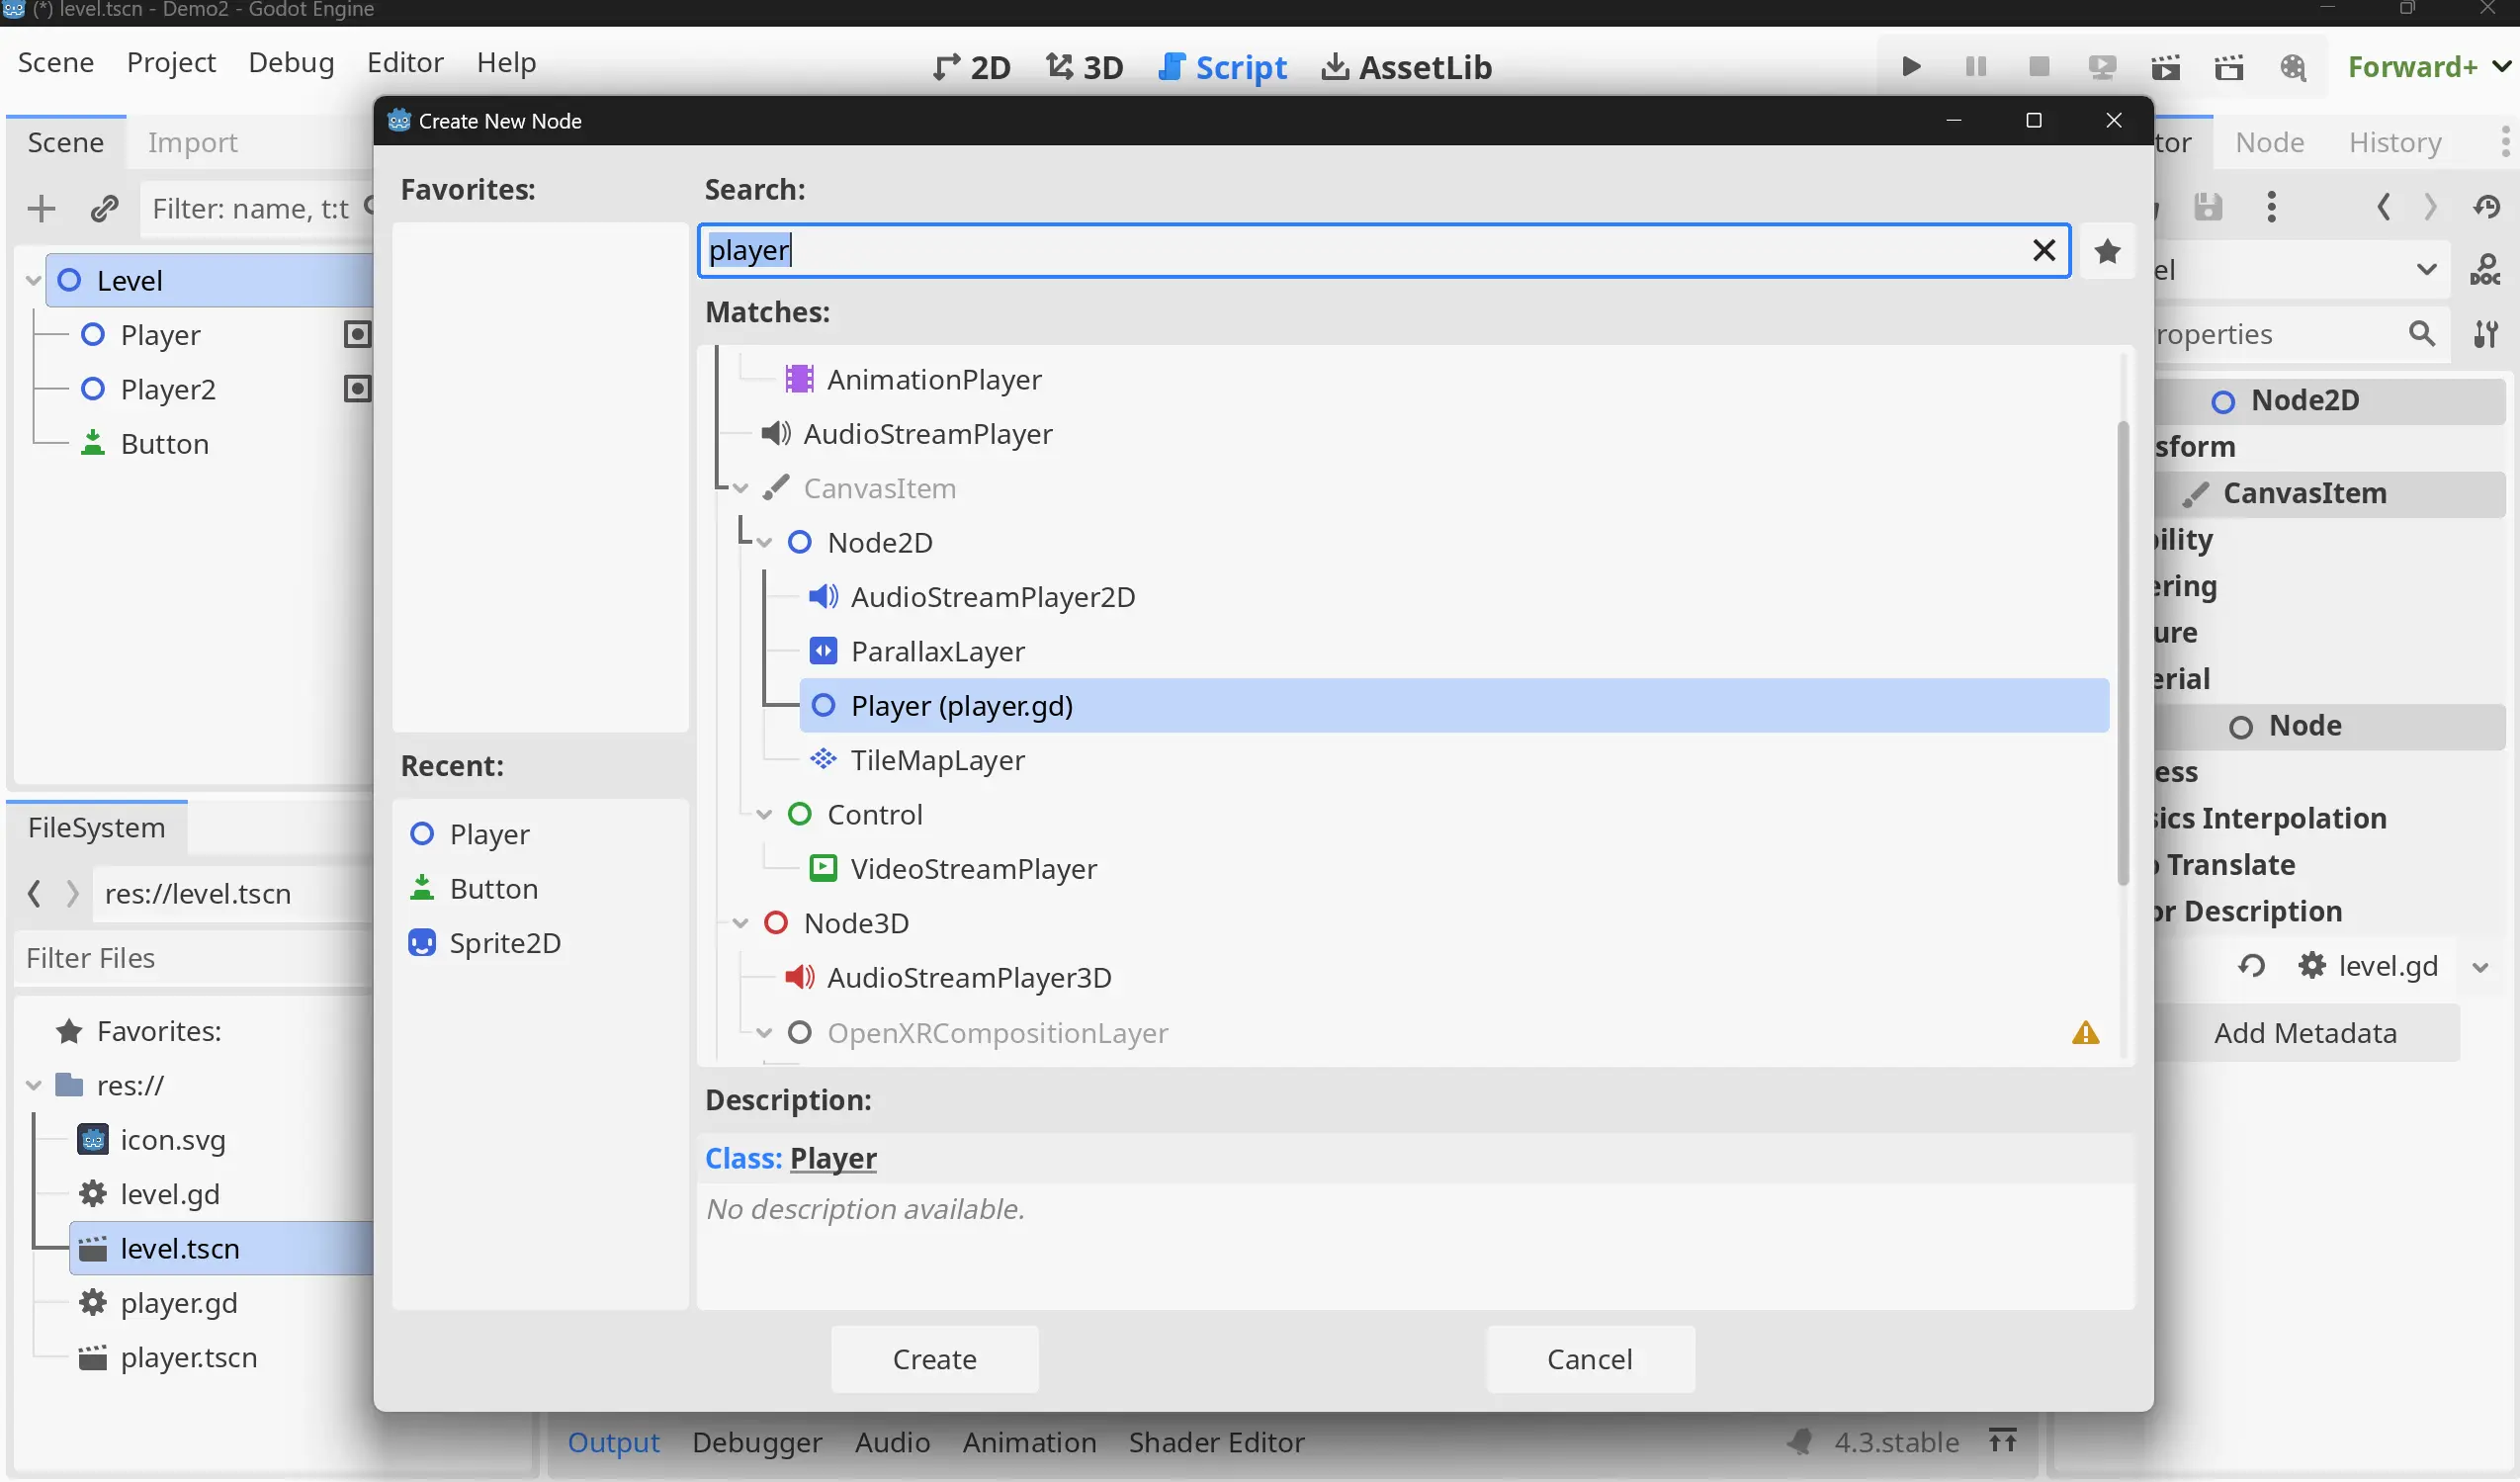
Task: Click the OpenXRCompositionLayer warning icon
Action: 2085,1033
